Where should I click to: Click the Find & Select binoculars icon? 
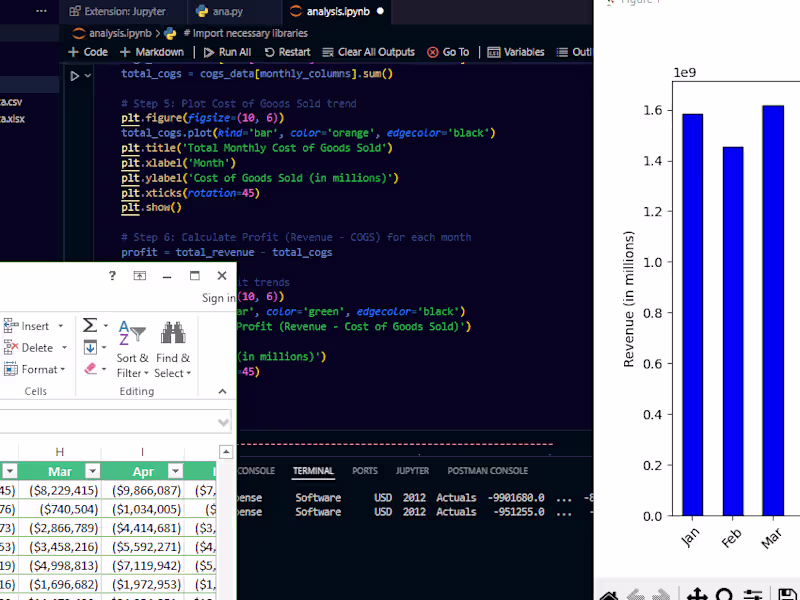coord(172,333)
